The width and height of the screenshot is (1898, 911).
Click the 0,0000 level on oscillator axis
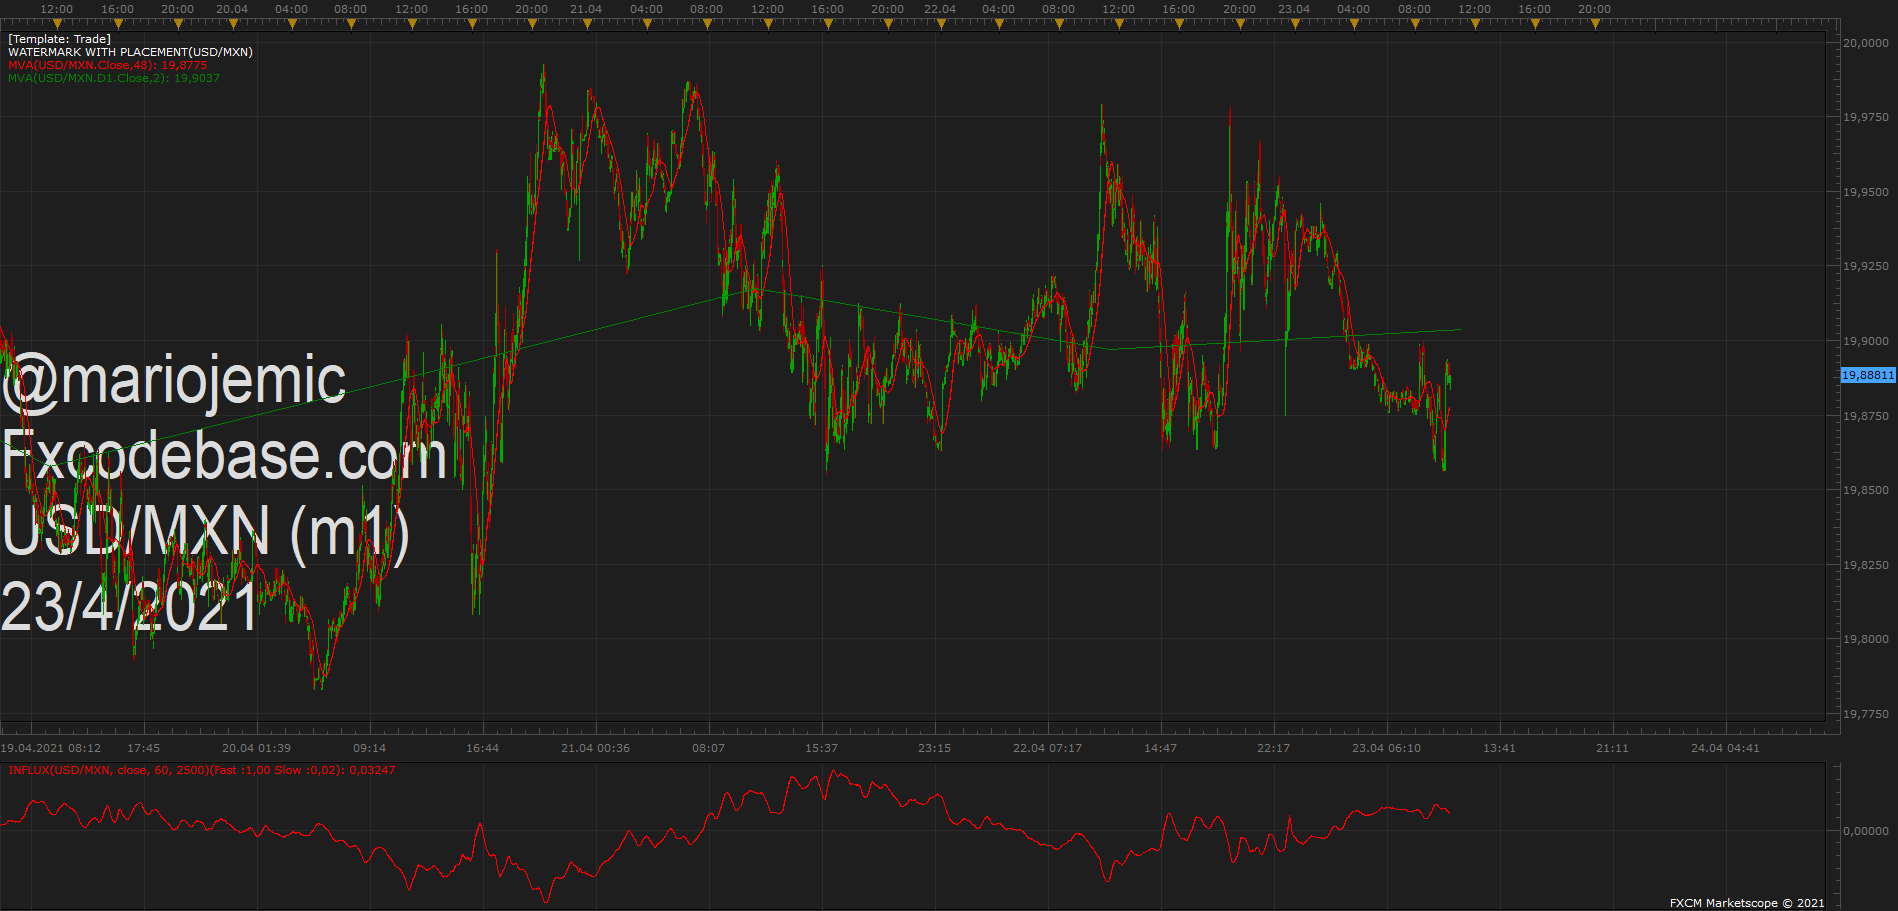(x=1866, y=831)
